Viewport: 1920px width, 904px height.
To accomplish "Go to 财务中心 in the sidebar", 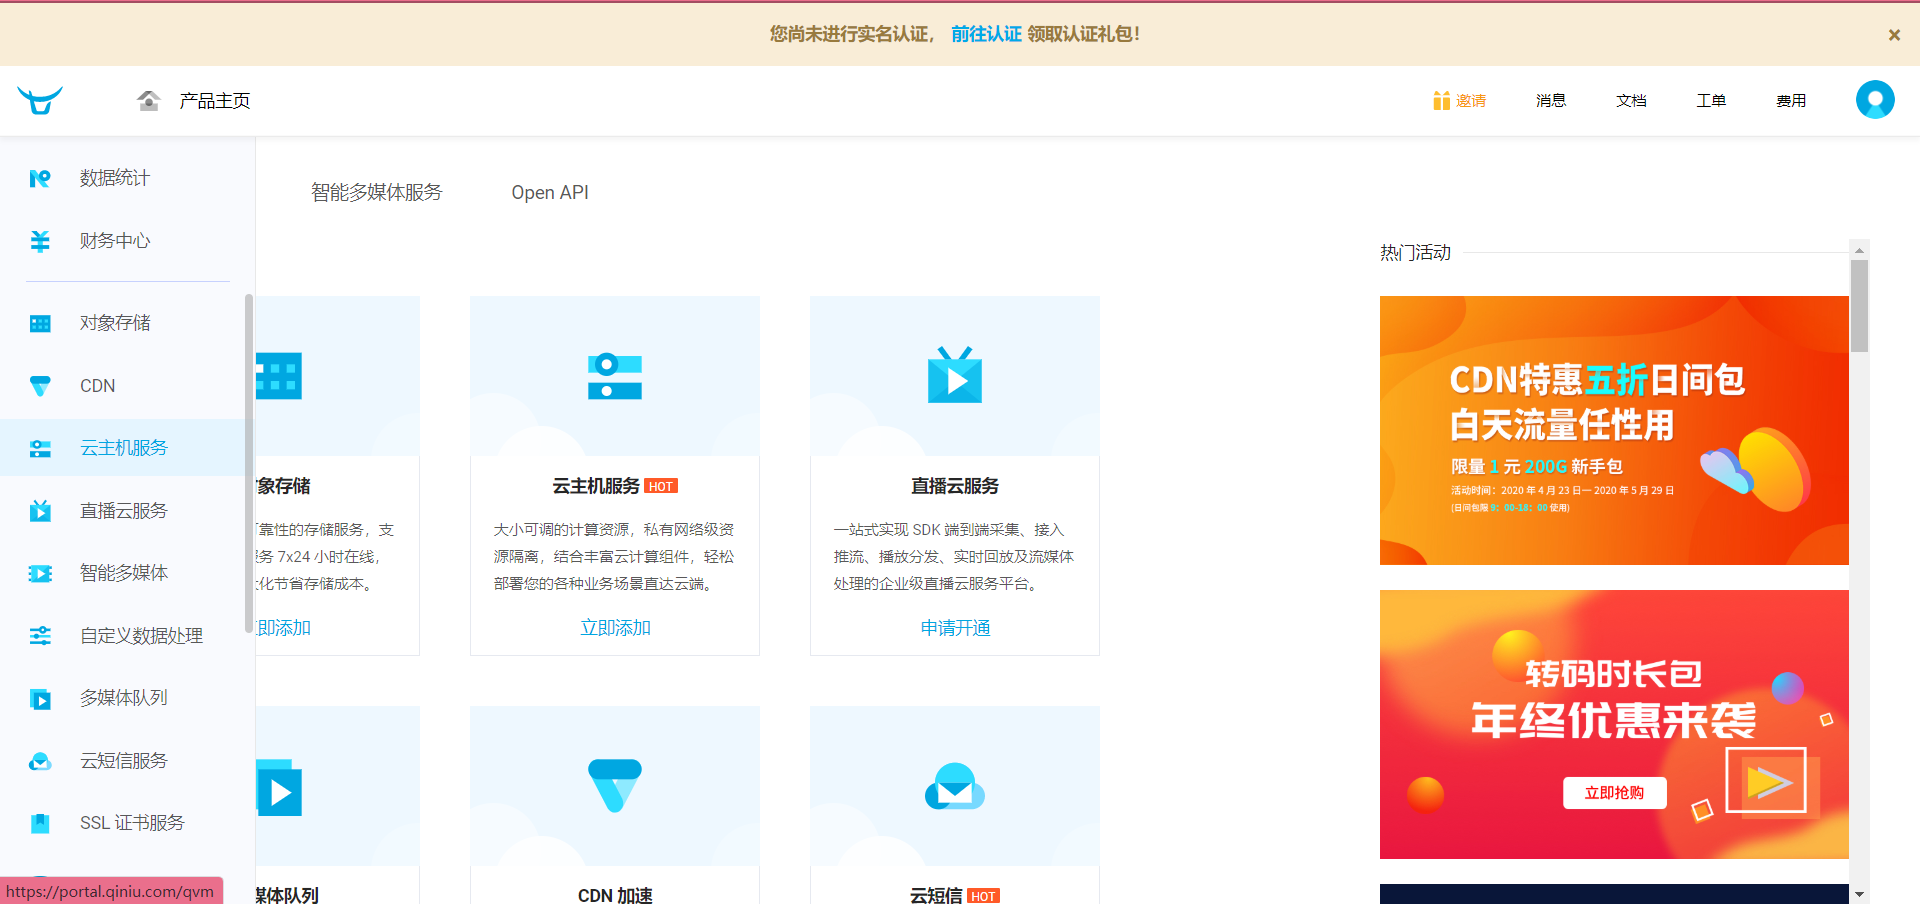I will click(x=114, y=241).
